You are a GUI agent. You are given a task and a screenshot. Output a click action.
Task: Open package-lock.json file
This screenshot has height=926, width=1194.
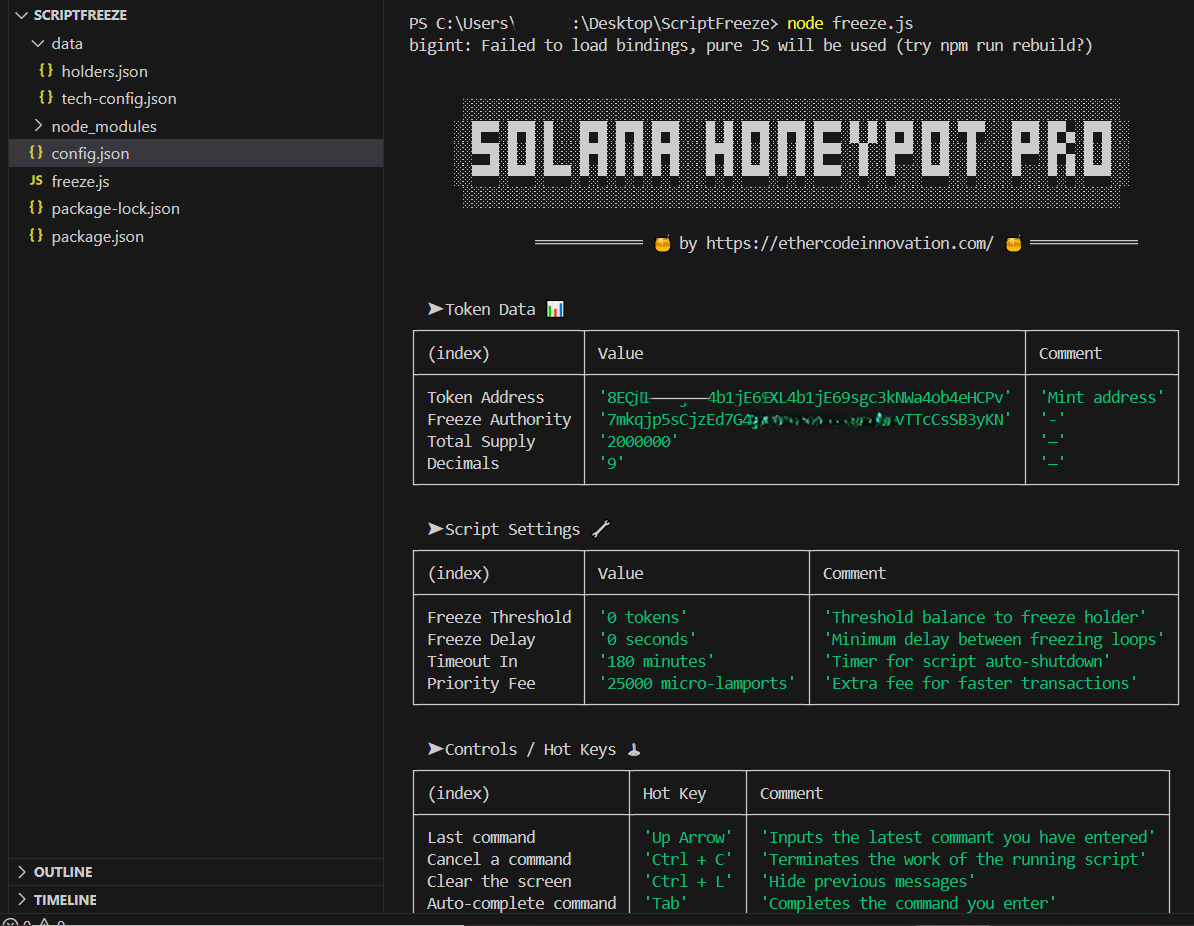(115, 209)
